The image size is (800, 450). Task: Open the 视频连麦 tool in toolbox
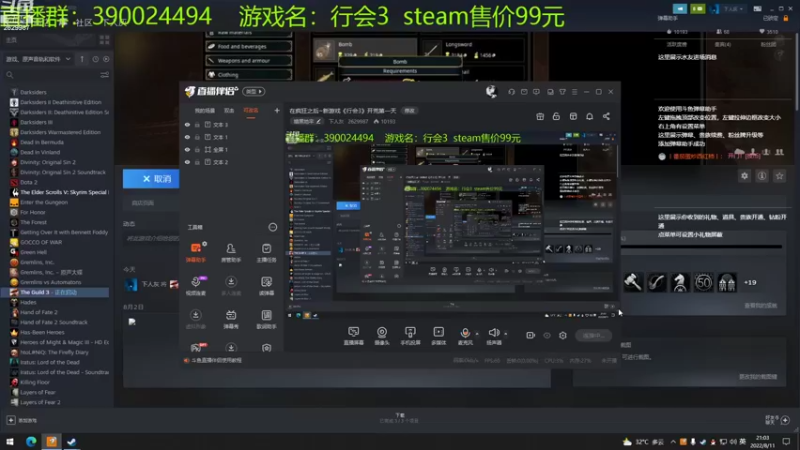point(196,286)
